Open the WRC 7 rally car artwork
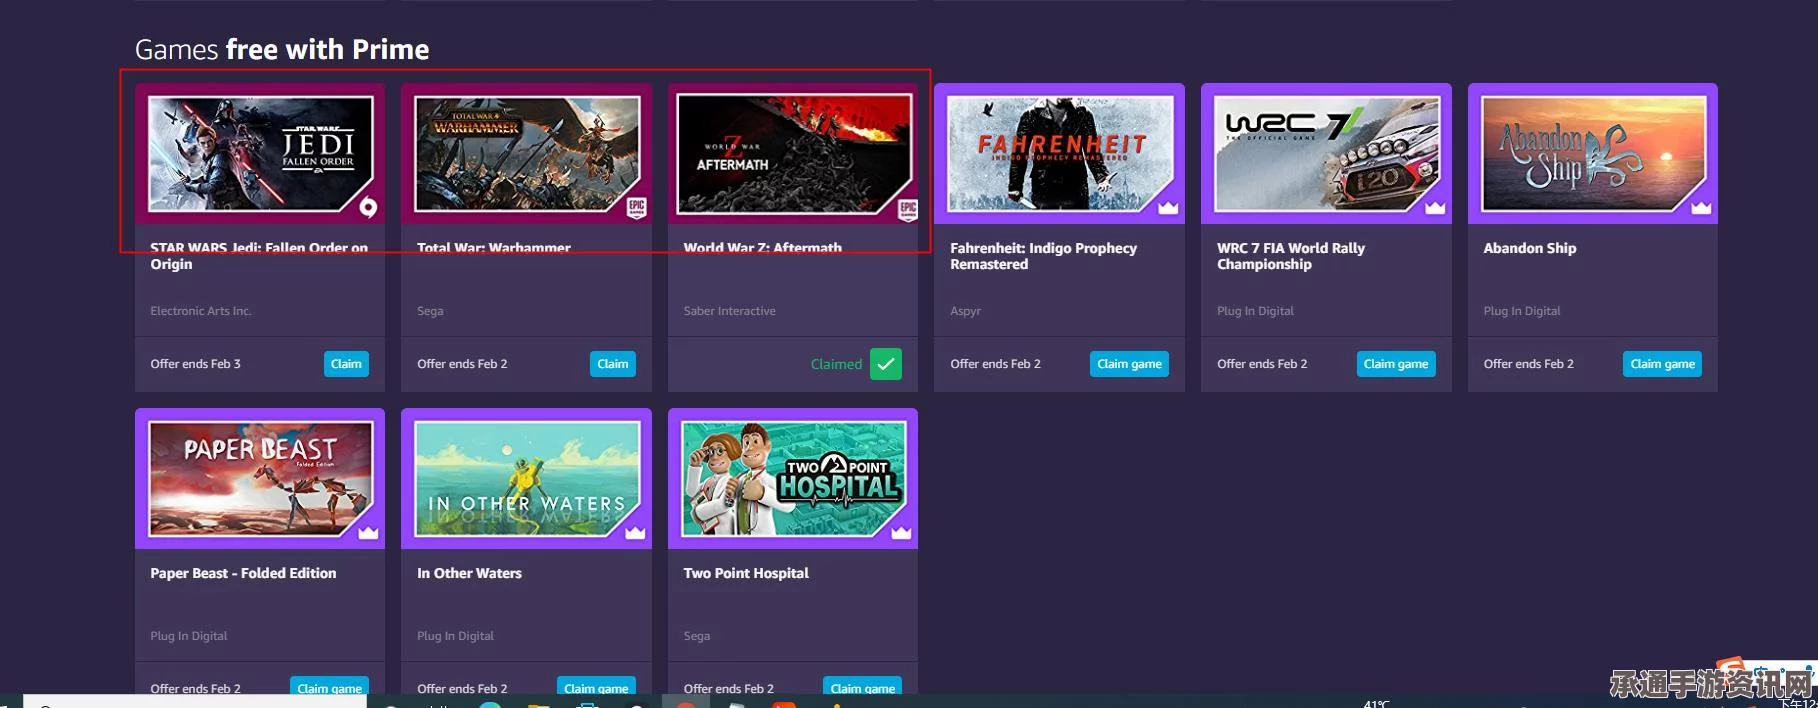This screenshot has height=708, width=1818. click(x=1327, y=154)
